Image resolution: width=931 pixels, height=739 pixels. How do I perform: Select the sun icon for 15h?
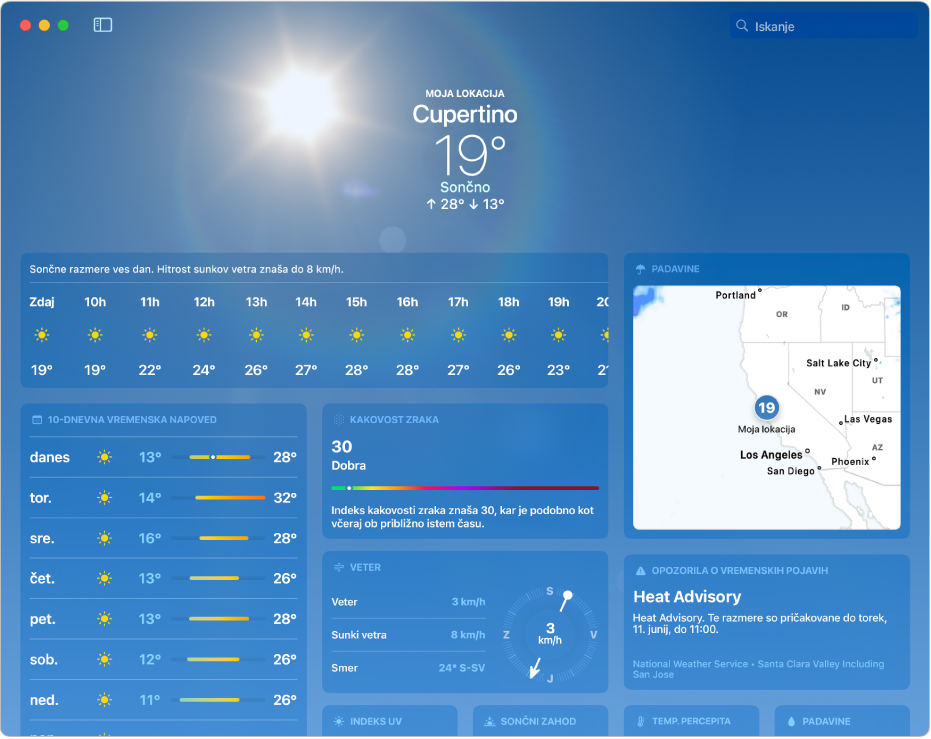click(x=356, y=335)
